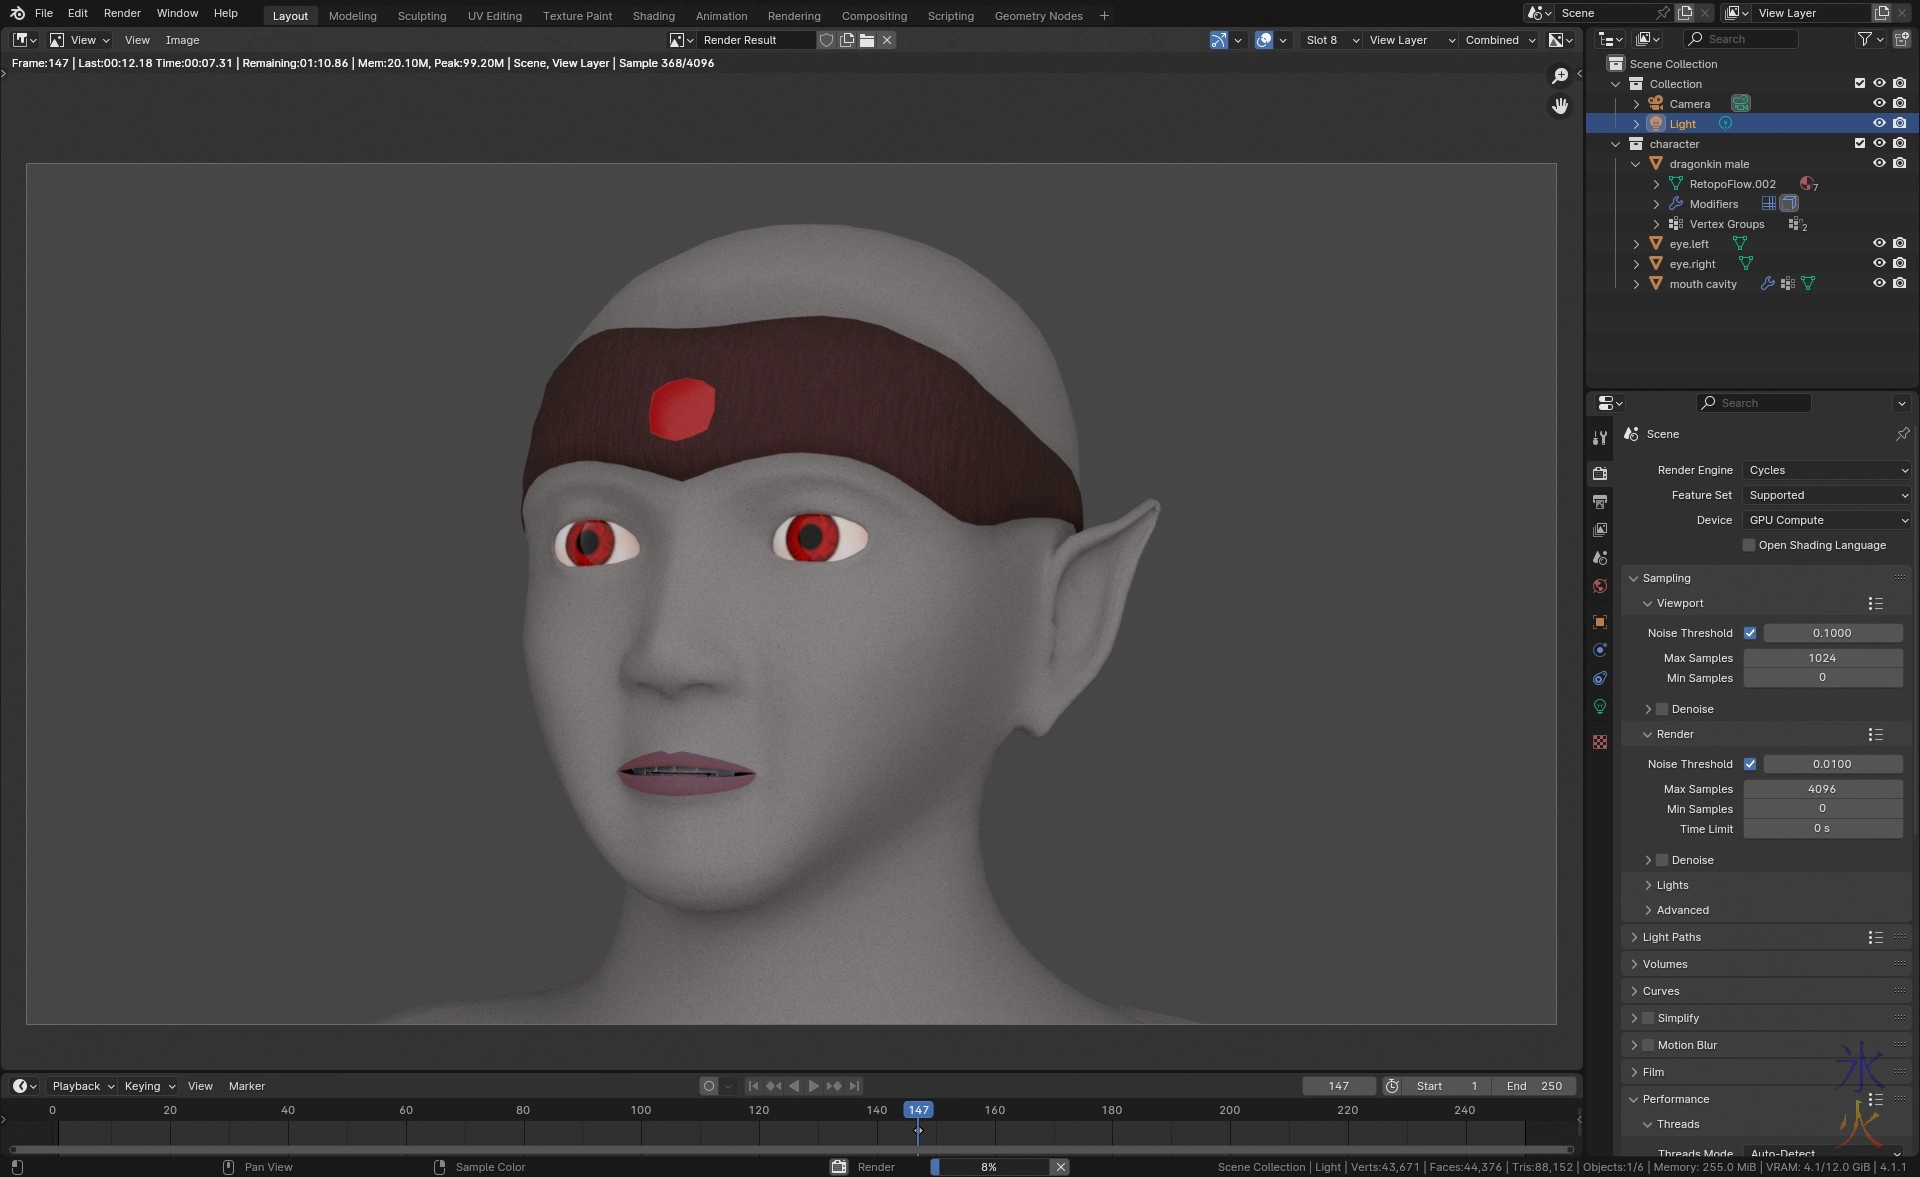Enable Open Shading Language checkbox
Screen dimensions: 1920x1177
click(x=1749, y=545)
